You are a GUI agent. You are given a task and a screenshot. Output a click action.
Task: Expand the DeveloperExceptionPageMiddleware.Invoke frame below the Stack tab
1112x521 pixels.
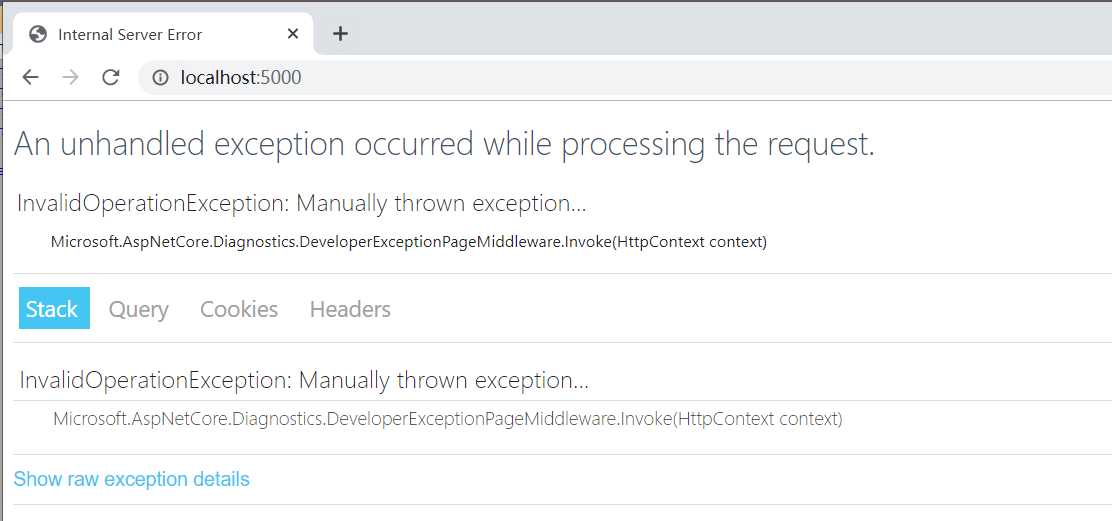pos(447,419)
